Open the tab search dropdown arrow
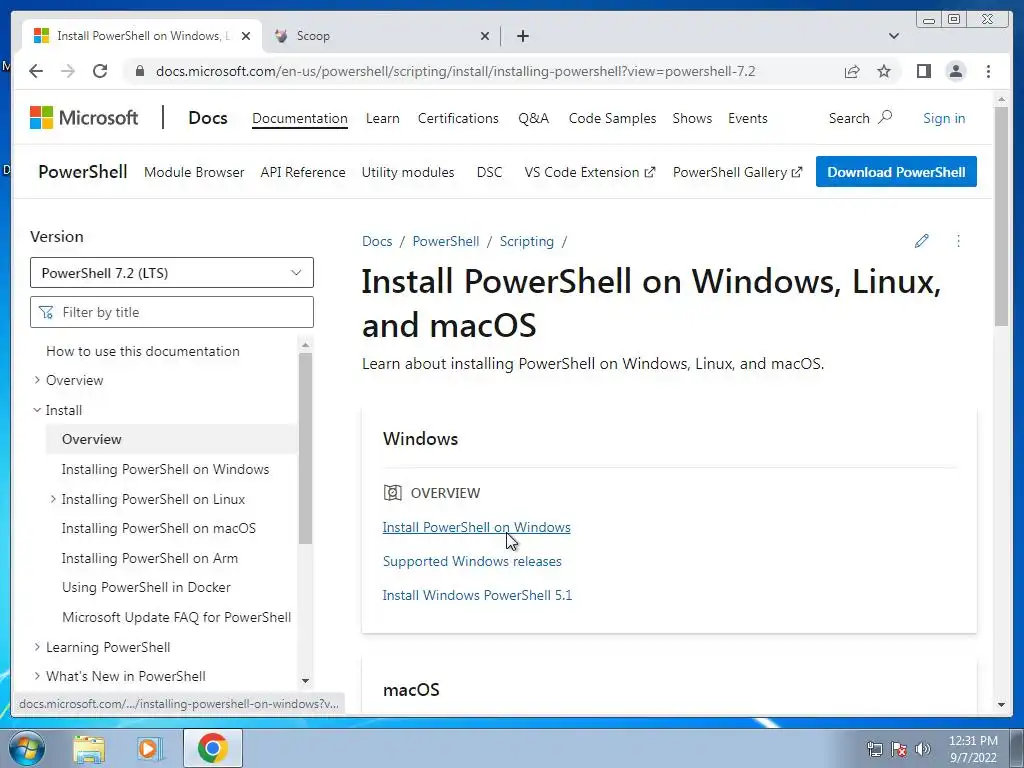The width and height of the screenshot is (1024, 768). pyautogui.click(x=894, y=36)
